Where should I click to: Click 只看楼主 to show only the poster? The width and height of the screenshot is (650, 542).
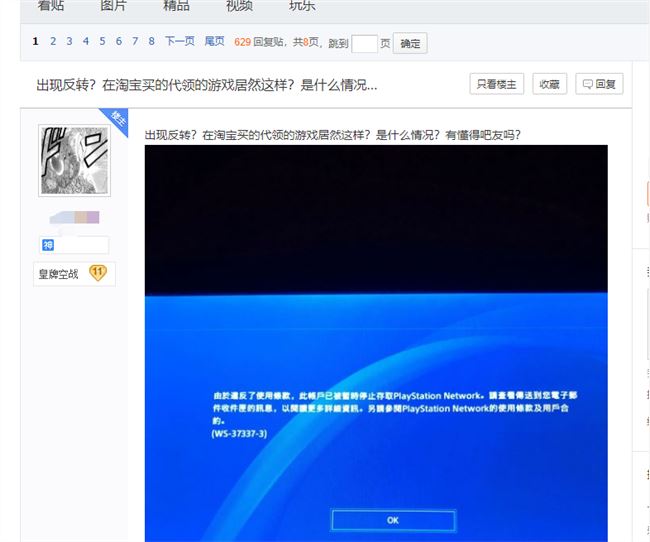click(x=497, y=84)
